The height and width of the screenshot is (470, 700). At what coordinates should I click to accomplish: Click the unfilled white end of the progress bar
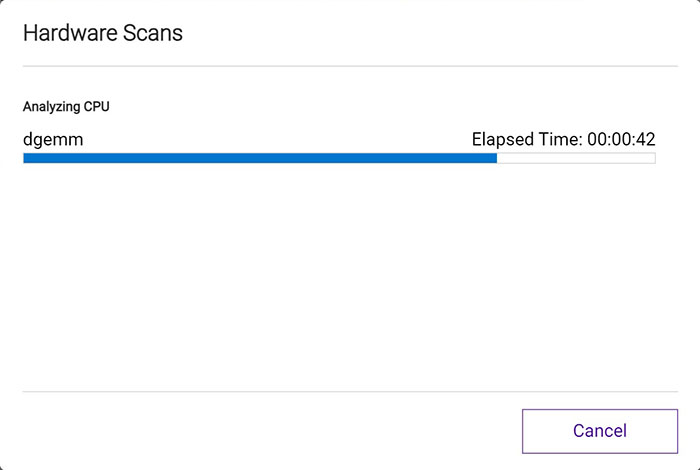click(576, 158)
